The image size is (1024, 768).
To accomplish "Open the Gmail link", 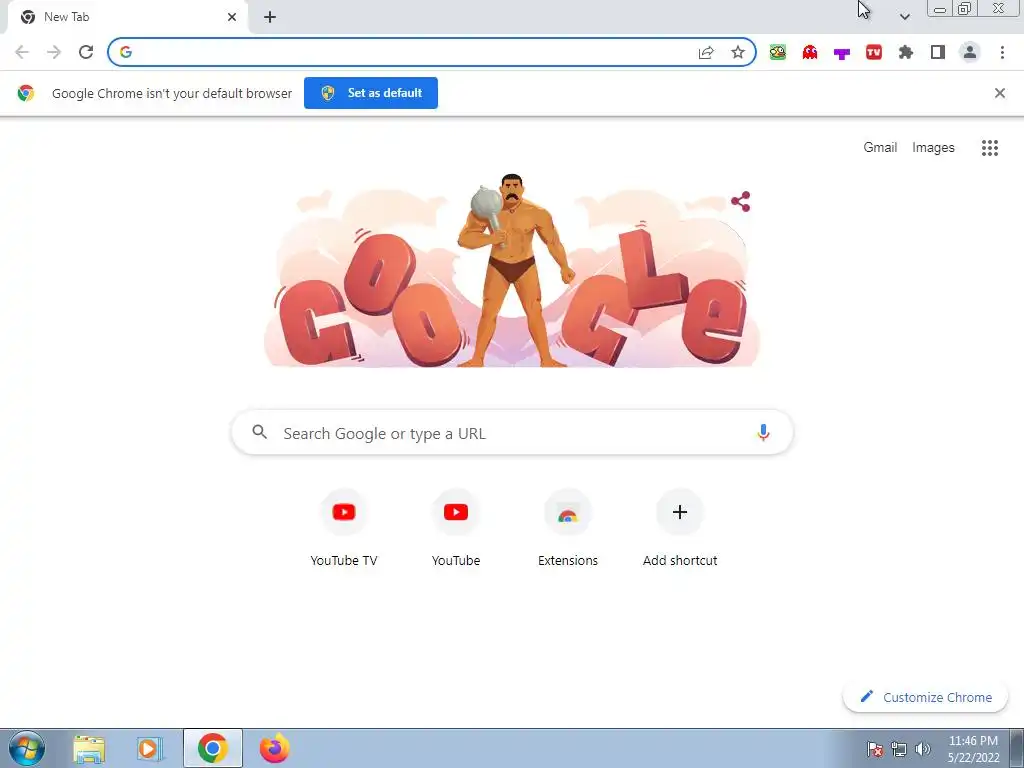I will pyautogui.click(x=880, y=148).
